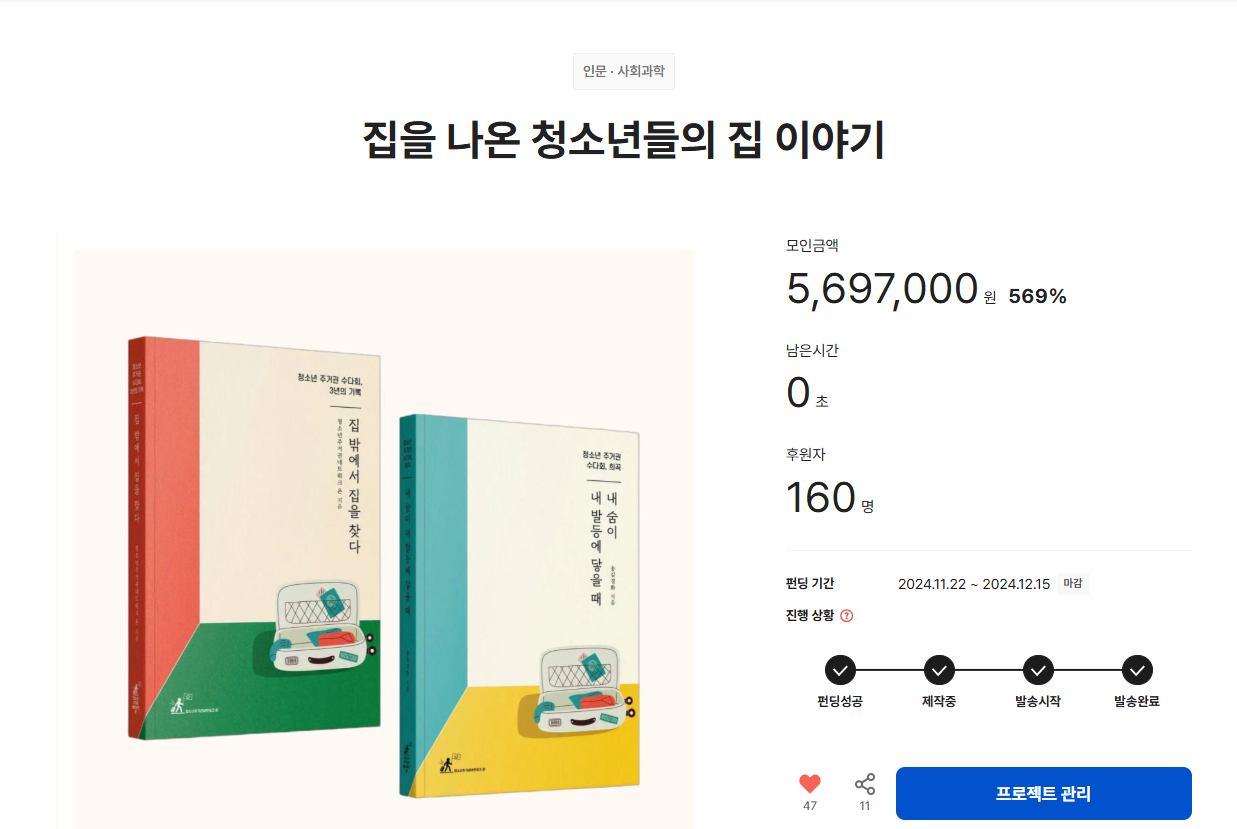This screenshot has width=1237, height=829.
Task: Click the red book cover 집 밖에서 집을 찾다
Action: 255,537
